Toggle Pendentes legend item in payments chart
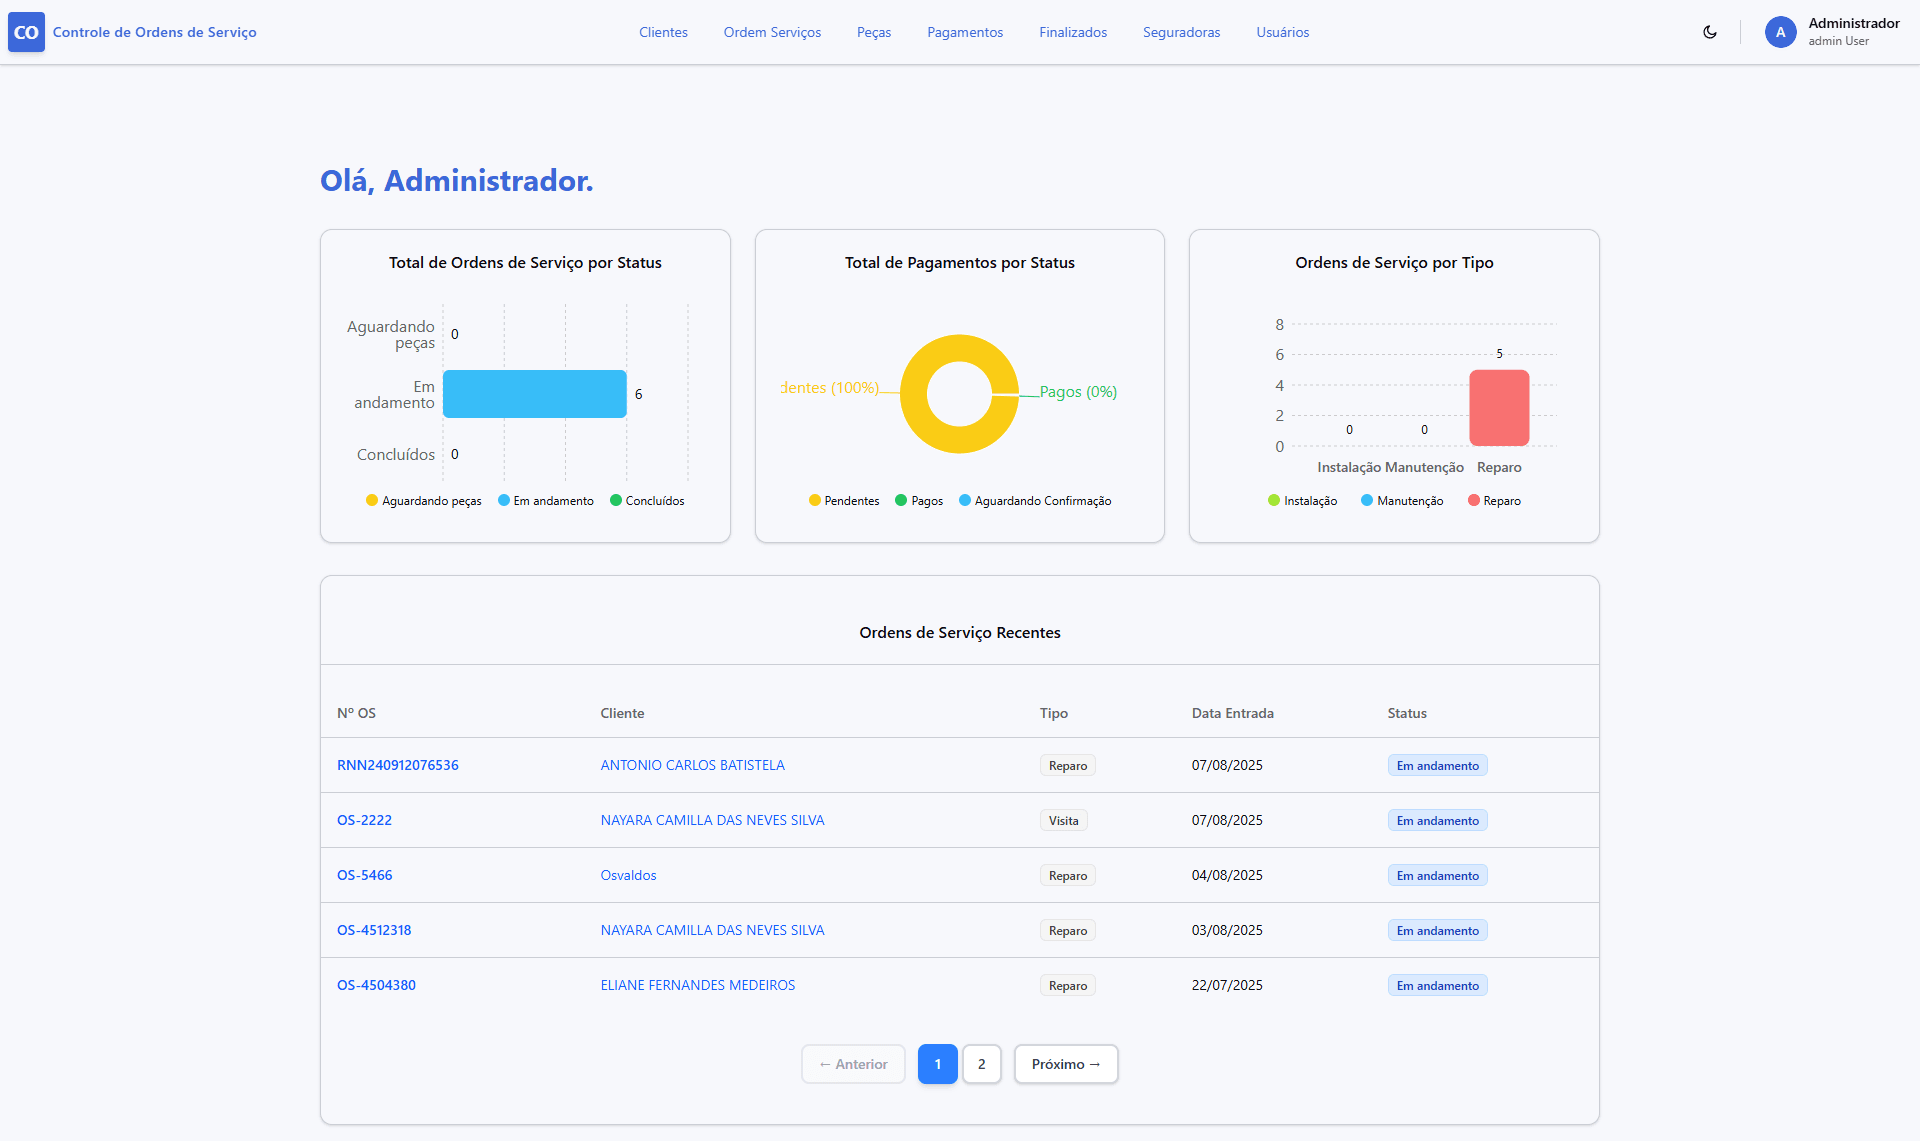This screenshot has width=1920, height=1141. (x=844, y=501)
